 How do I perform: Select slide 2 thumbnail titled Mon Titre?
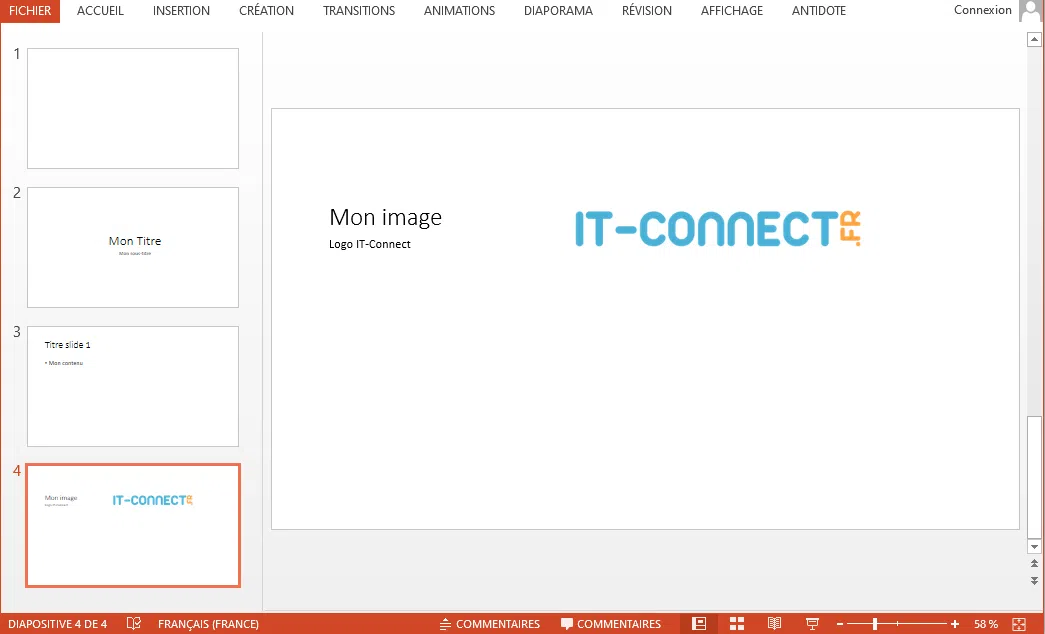[x=133, y=247]
